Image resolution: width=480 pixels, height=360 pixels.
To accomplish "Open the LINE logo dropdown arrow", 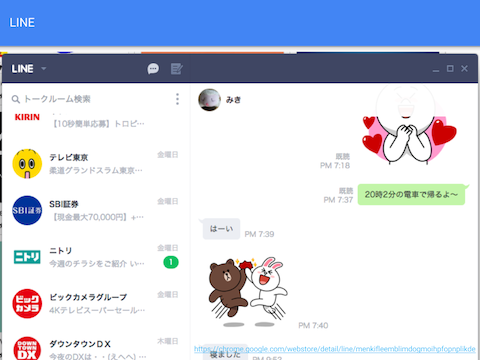I will 43,69.
